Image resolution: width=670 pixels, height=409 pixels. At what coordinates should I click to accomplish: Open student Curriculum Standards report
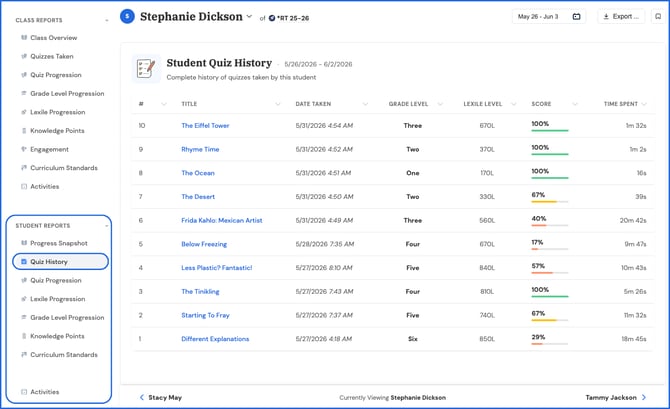tap(64, 355)
